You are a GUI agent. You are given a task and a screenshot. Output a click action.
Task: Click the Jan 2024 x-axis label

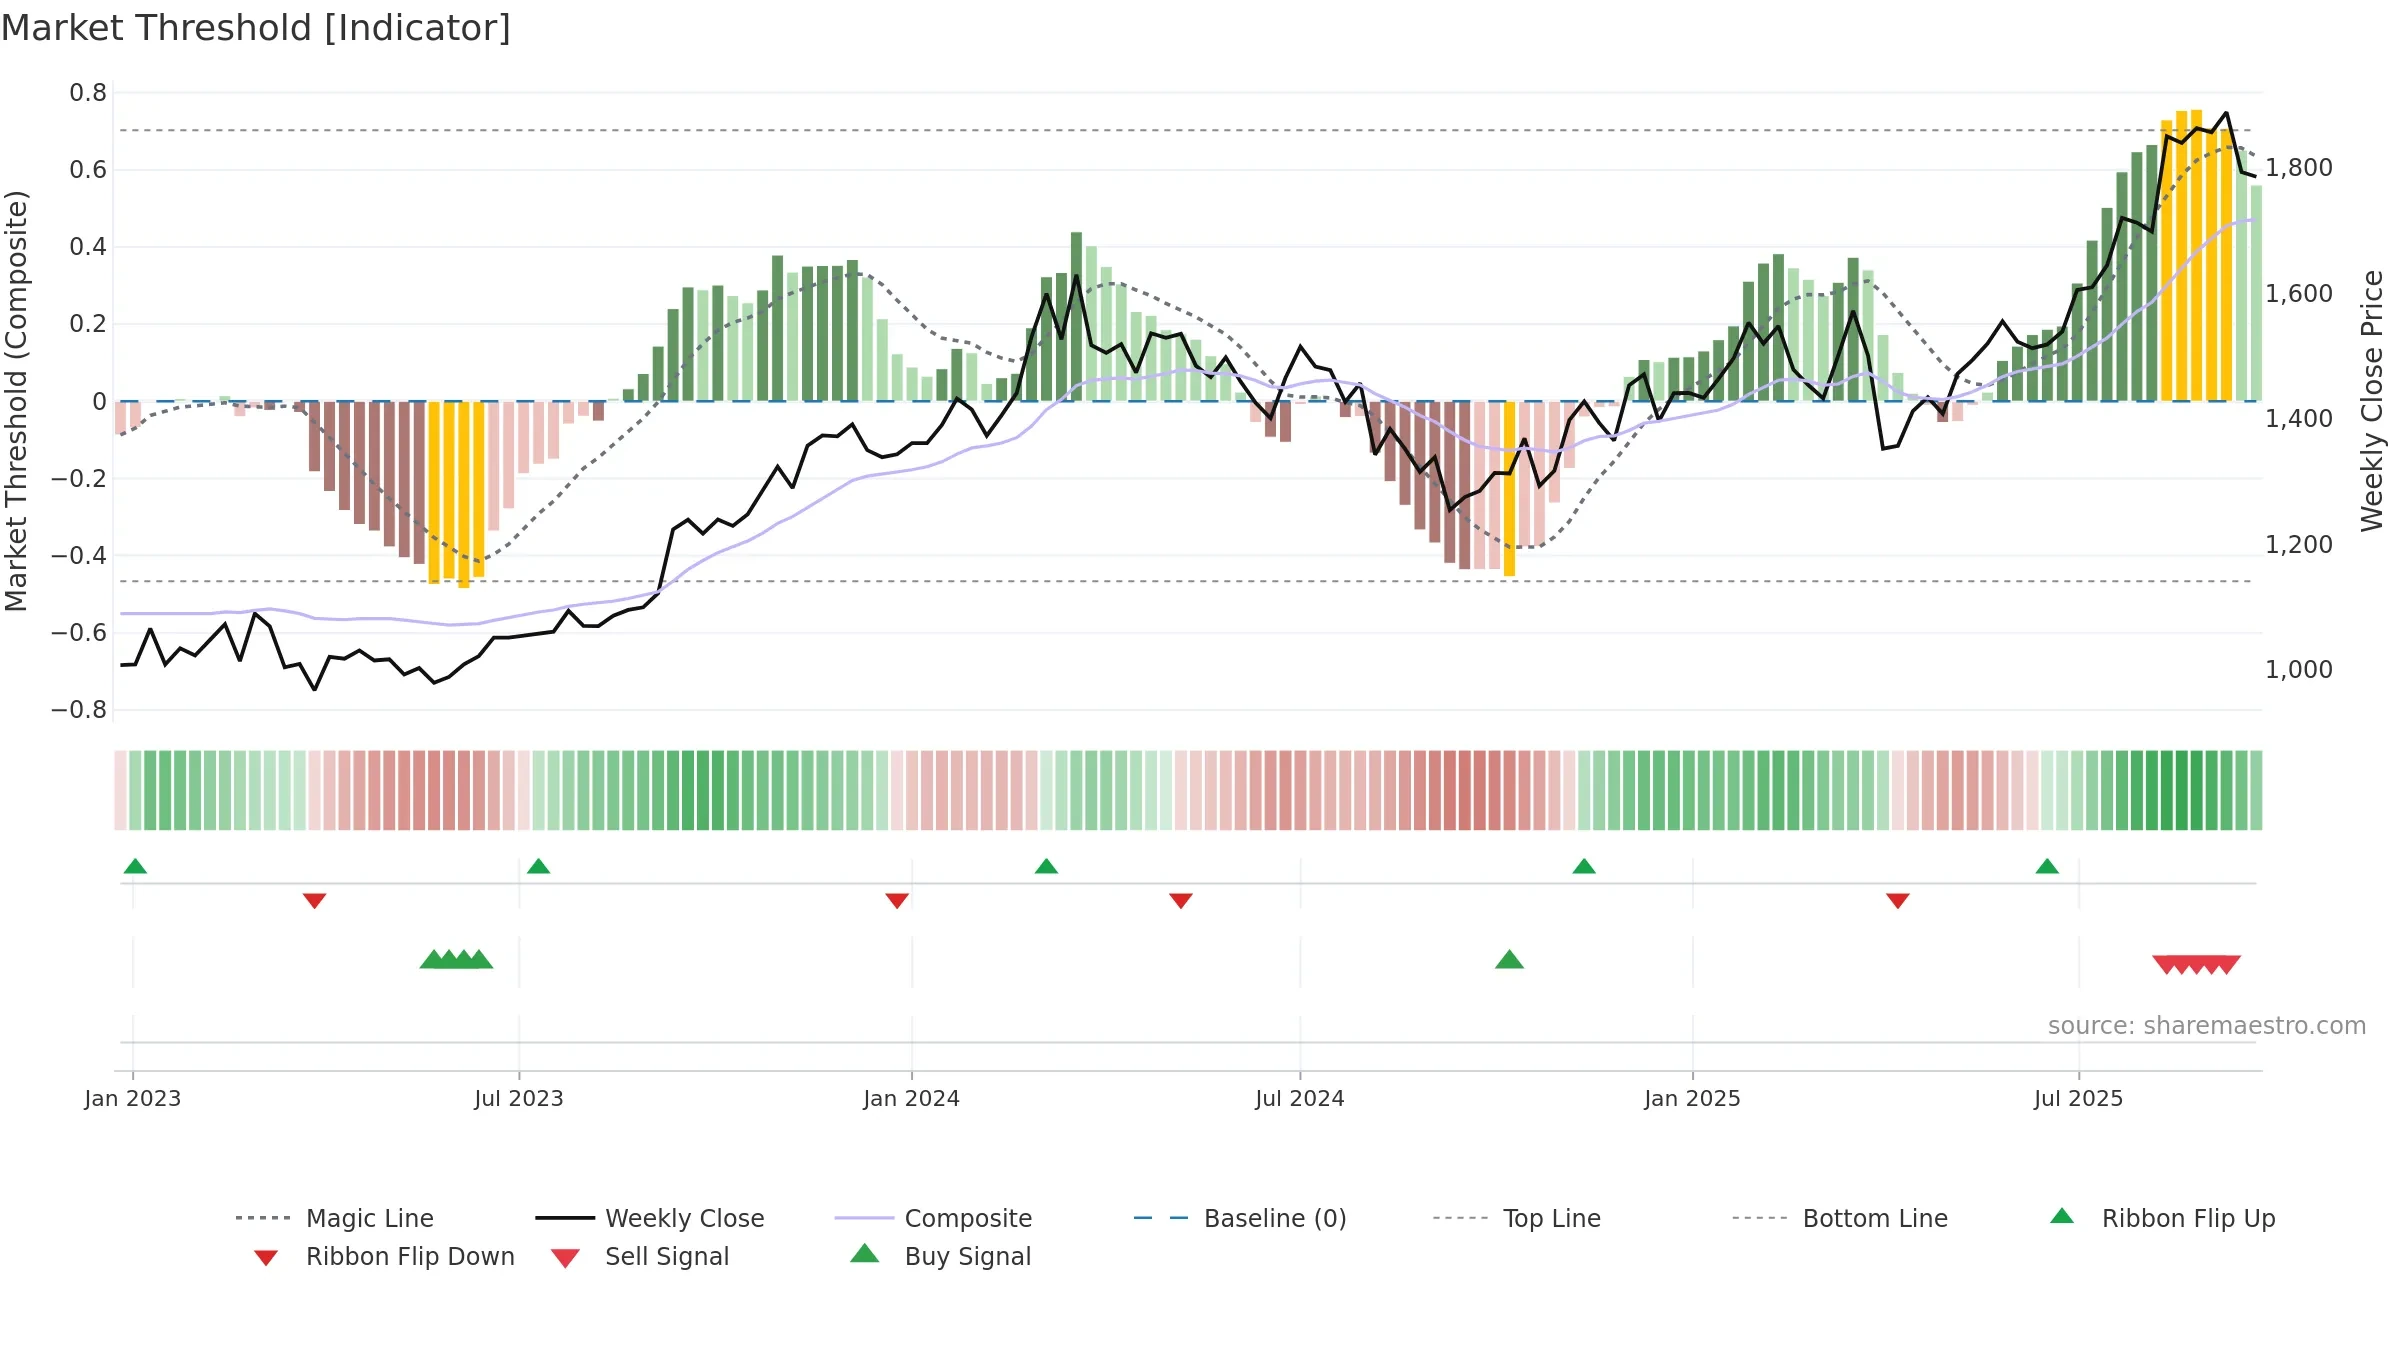[x=912, y=1098]
